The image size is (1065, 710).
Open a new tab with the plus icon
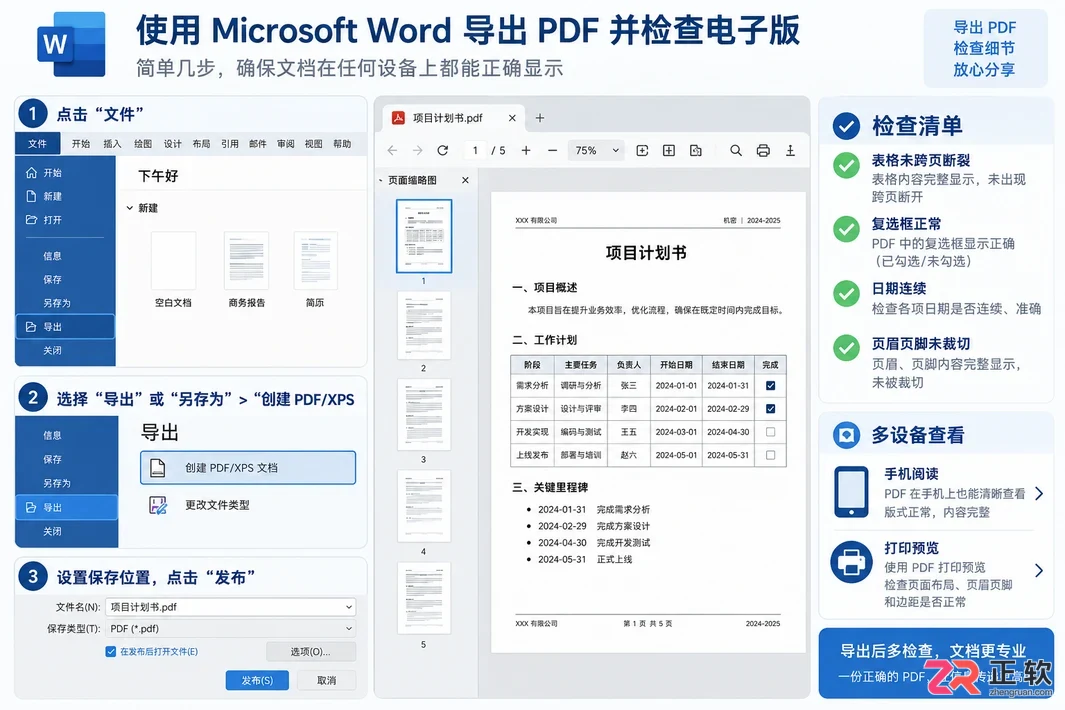coord(540,118)
